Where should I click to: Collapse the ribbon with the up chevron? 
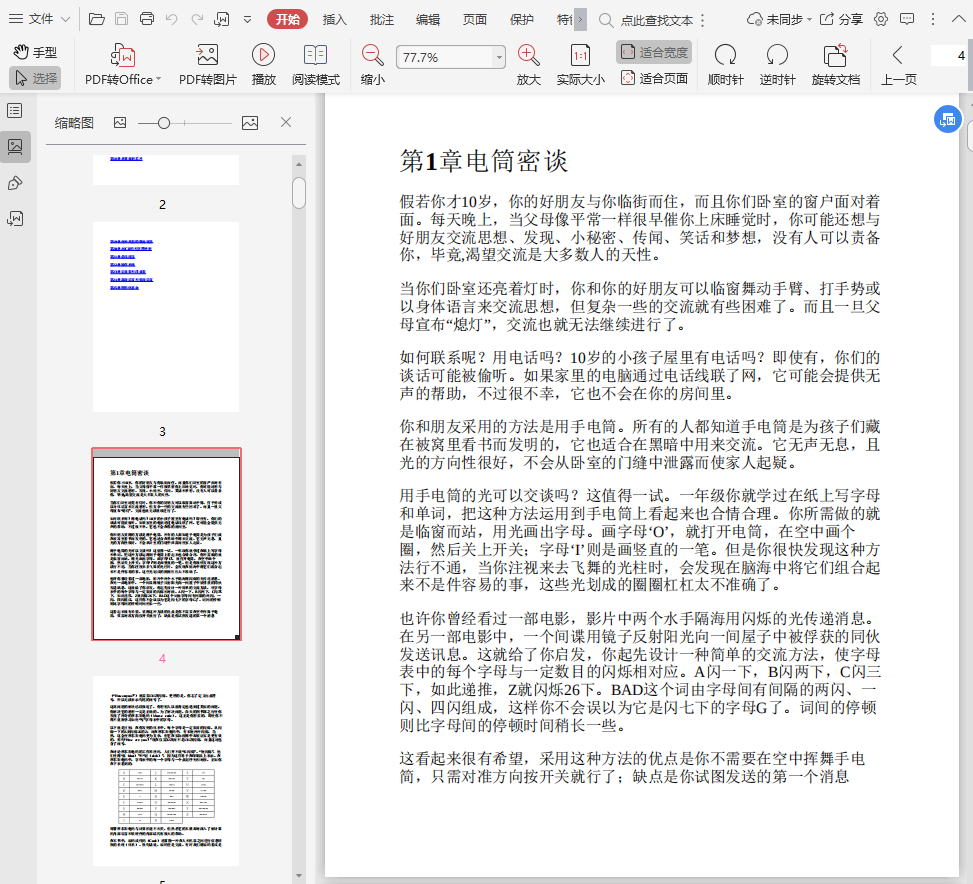coord(958,19)
